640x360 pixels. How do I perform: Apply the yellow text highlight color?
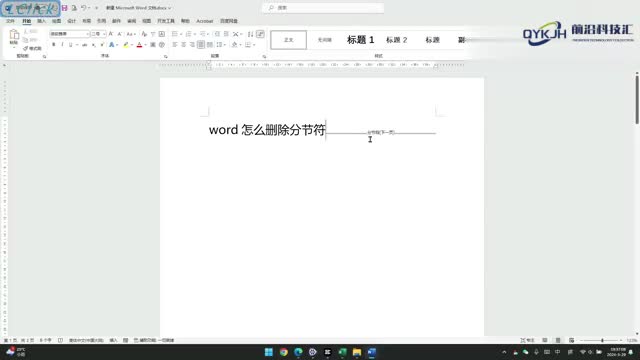click(126, 44)
